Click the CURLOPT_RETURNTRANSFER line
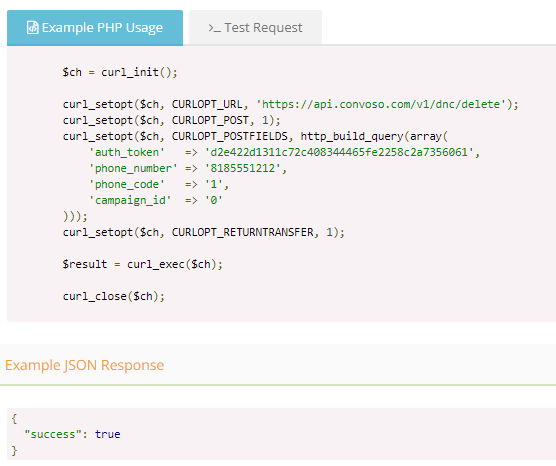Viewport: 556px width, 466px height. (204, 232)
